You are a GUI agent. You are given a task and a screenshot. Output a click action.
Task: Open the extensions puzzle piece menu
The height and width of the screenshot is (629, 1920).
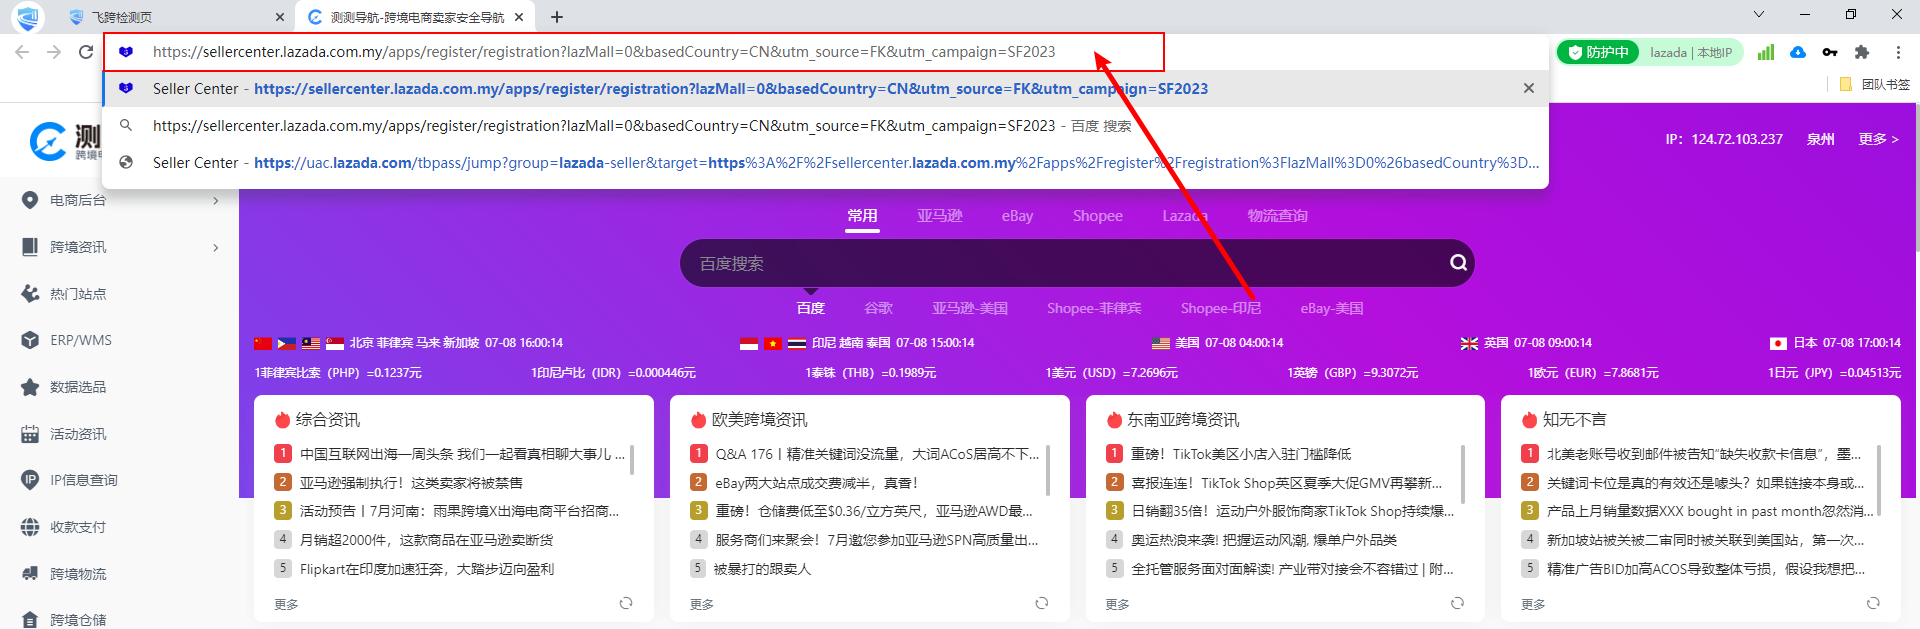click(1862, 52)
